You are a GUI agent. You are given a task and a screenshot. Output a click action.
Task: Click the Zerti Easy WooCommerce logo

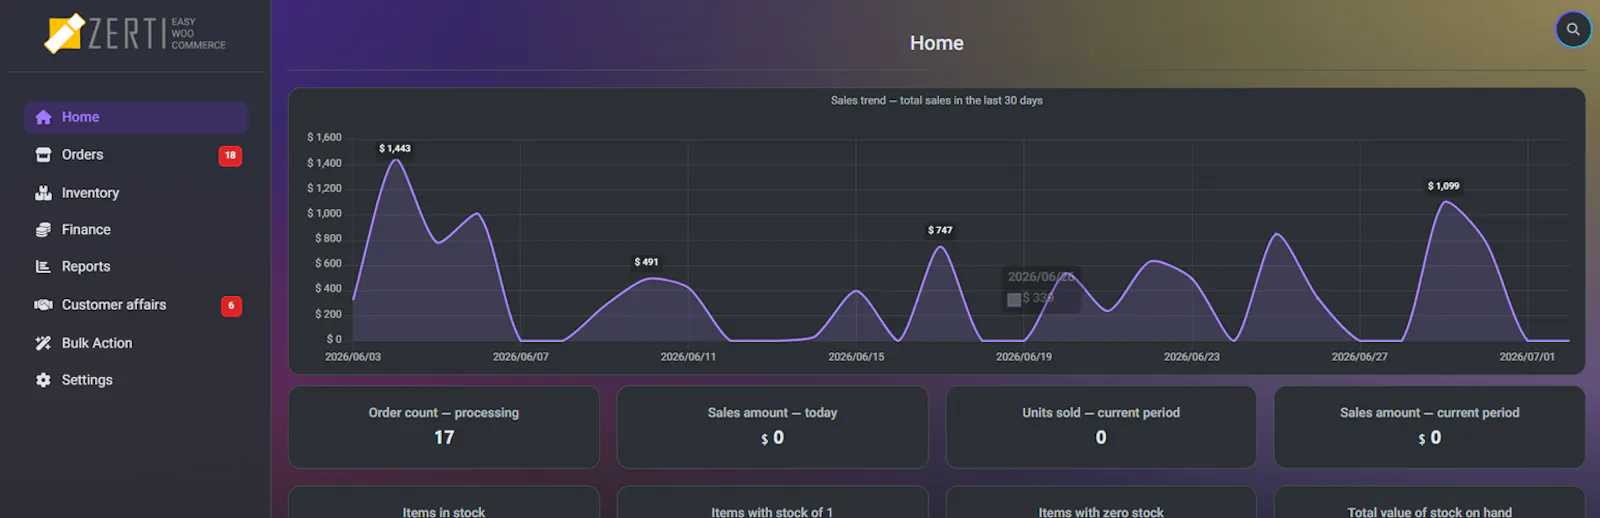[135, 33]
